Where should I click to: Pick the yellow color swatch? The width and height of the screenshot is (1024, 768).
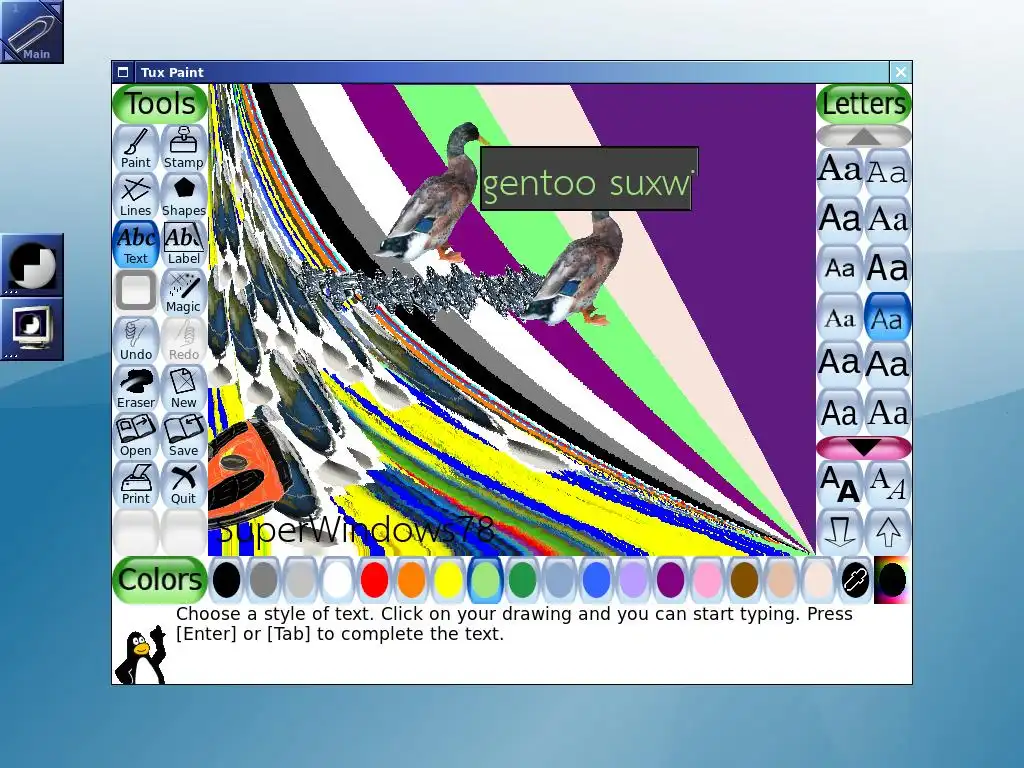click(449, 580)
